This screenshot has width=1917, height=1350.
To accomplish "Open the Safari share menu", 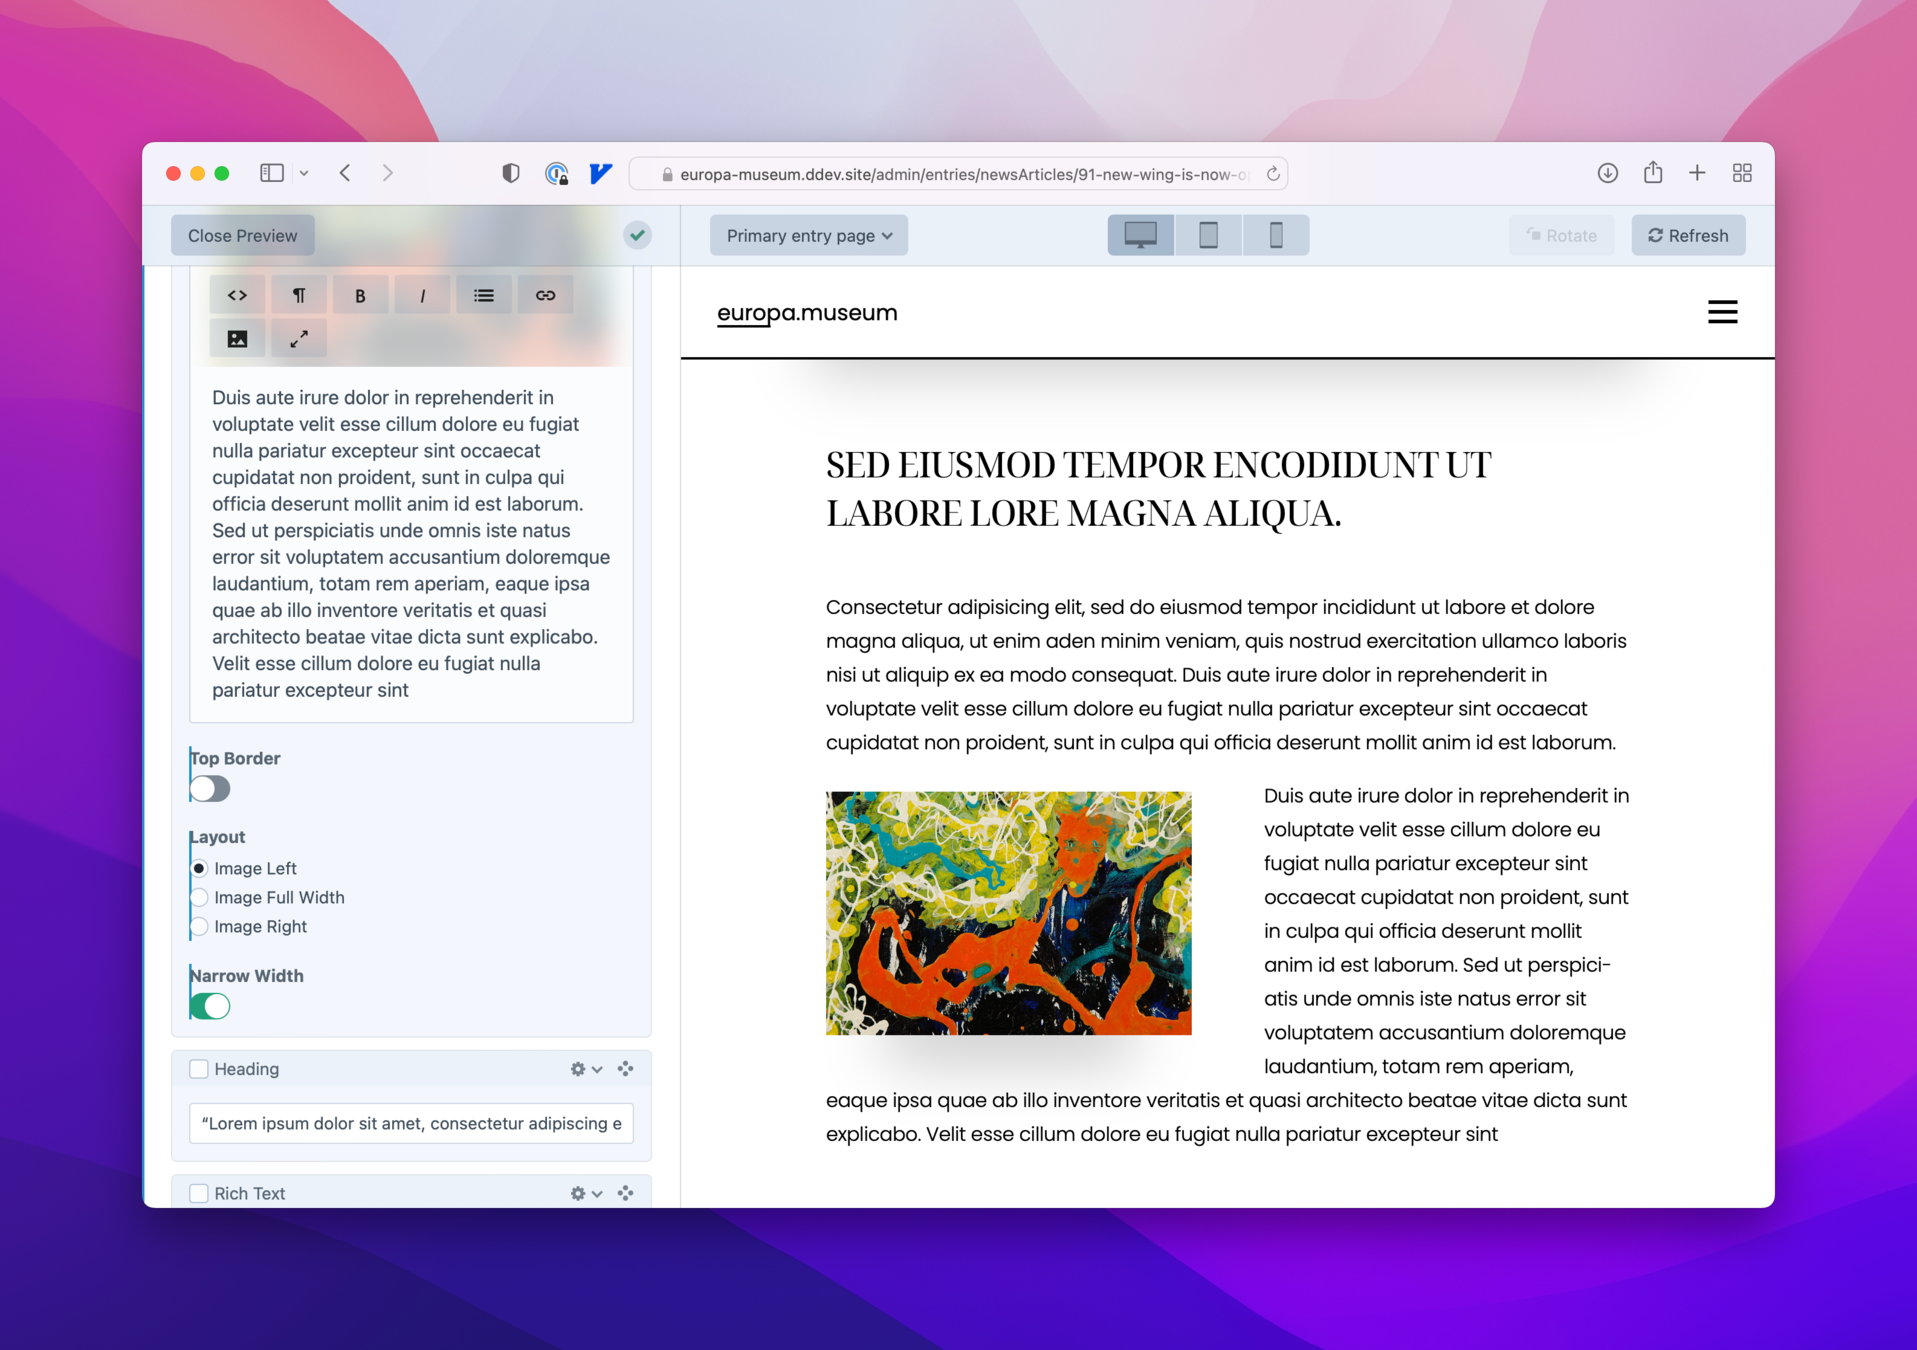I will pyautogui.click(x=1653, y=172).
